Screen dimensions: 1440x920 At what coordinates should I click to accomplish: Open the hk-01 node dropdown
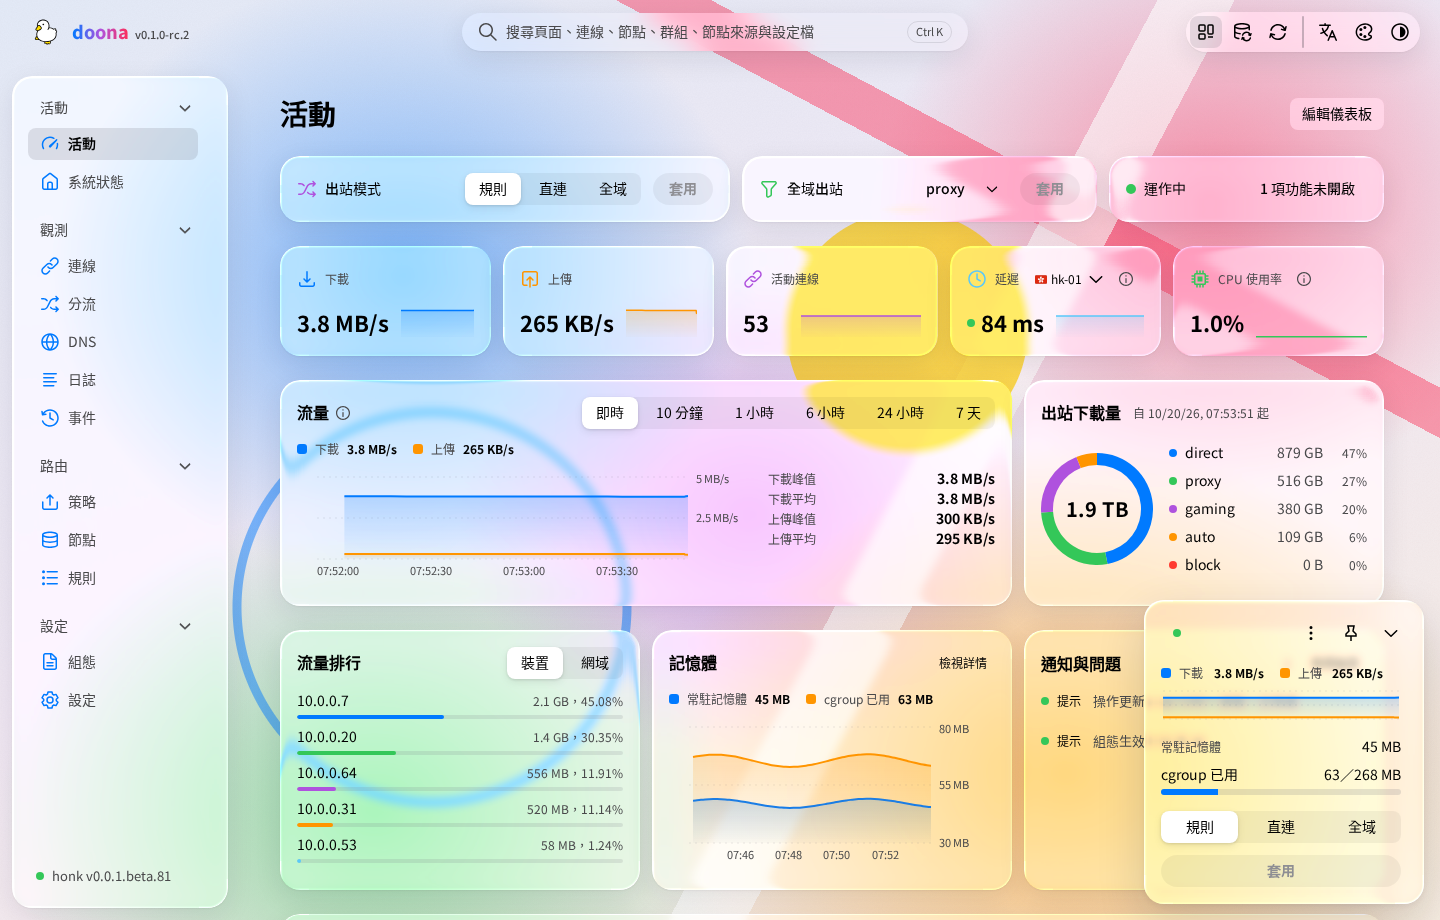[x=1069, y=279]
